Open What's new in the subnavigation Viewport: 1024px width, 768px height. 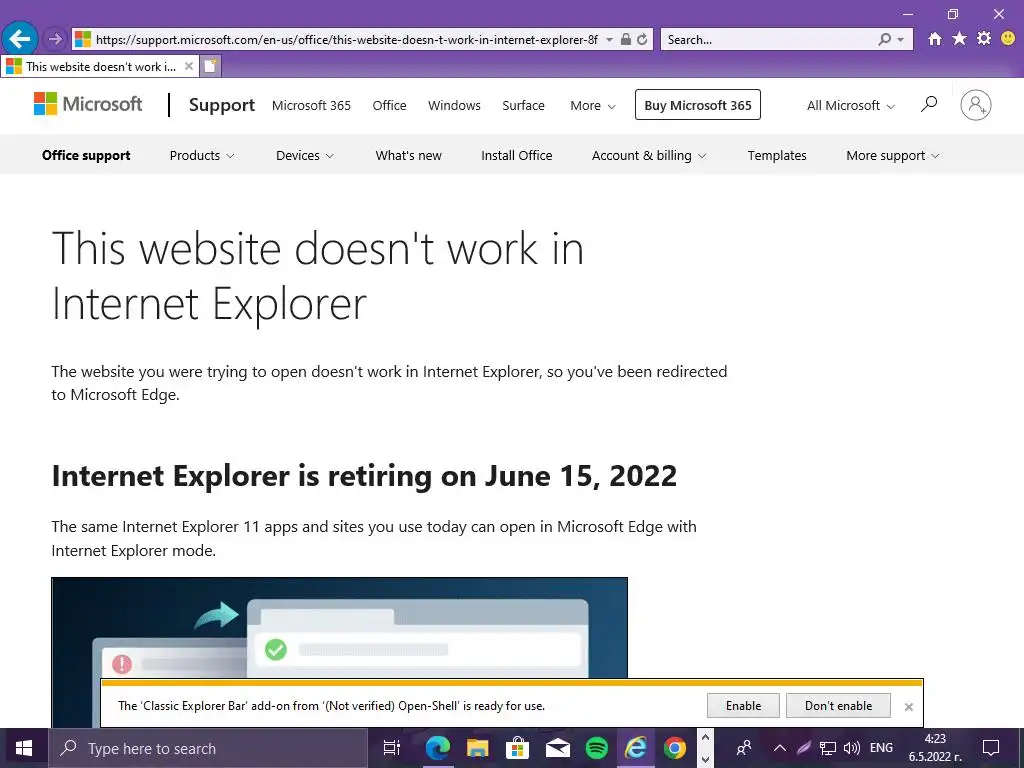pyautogui.click(x=408, y=155)
